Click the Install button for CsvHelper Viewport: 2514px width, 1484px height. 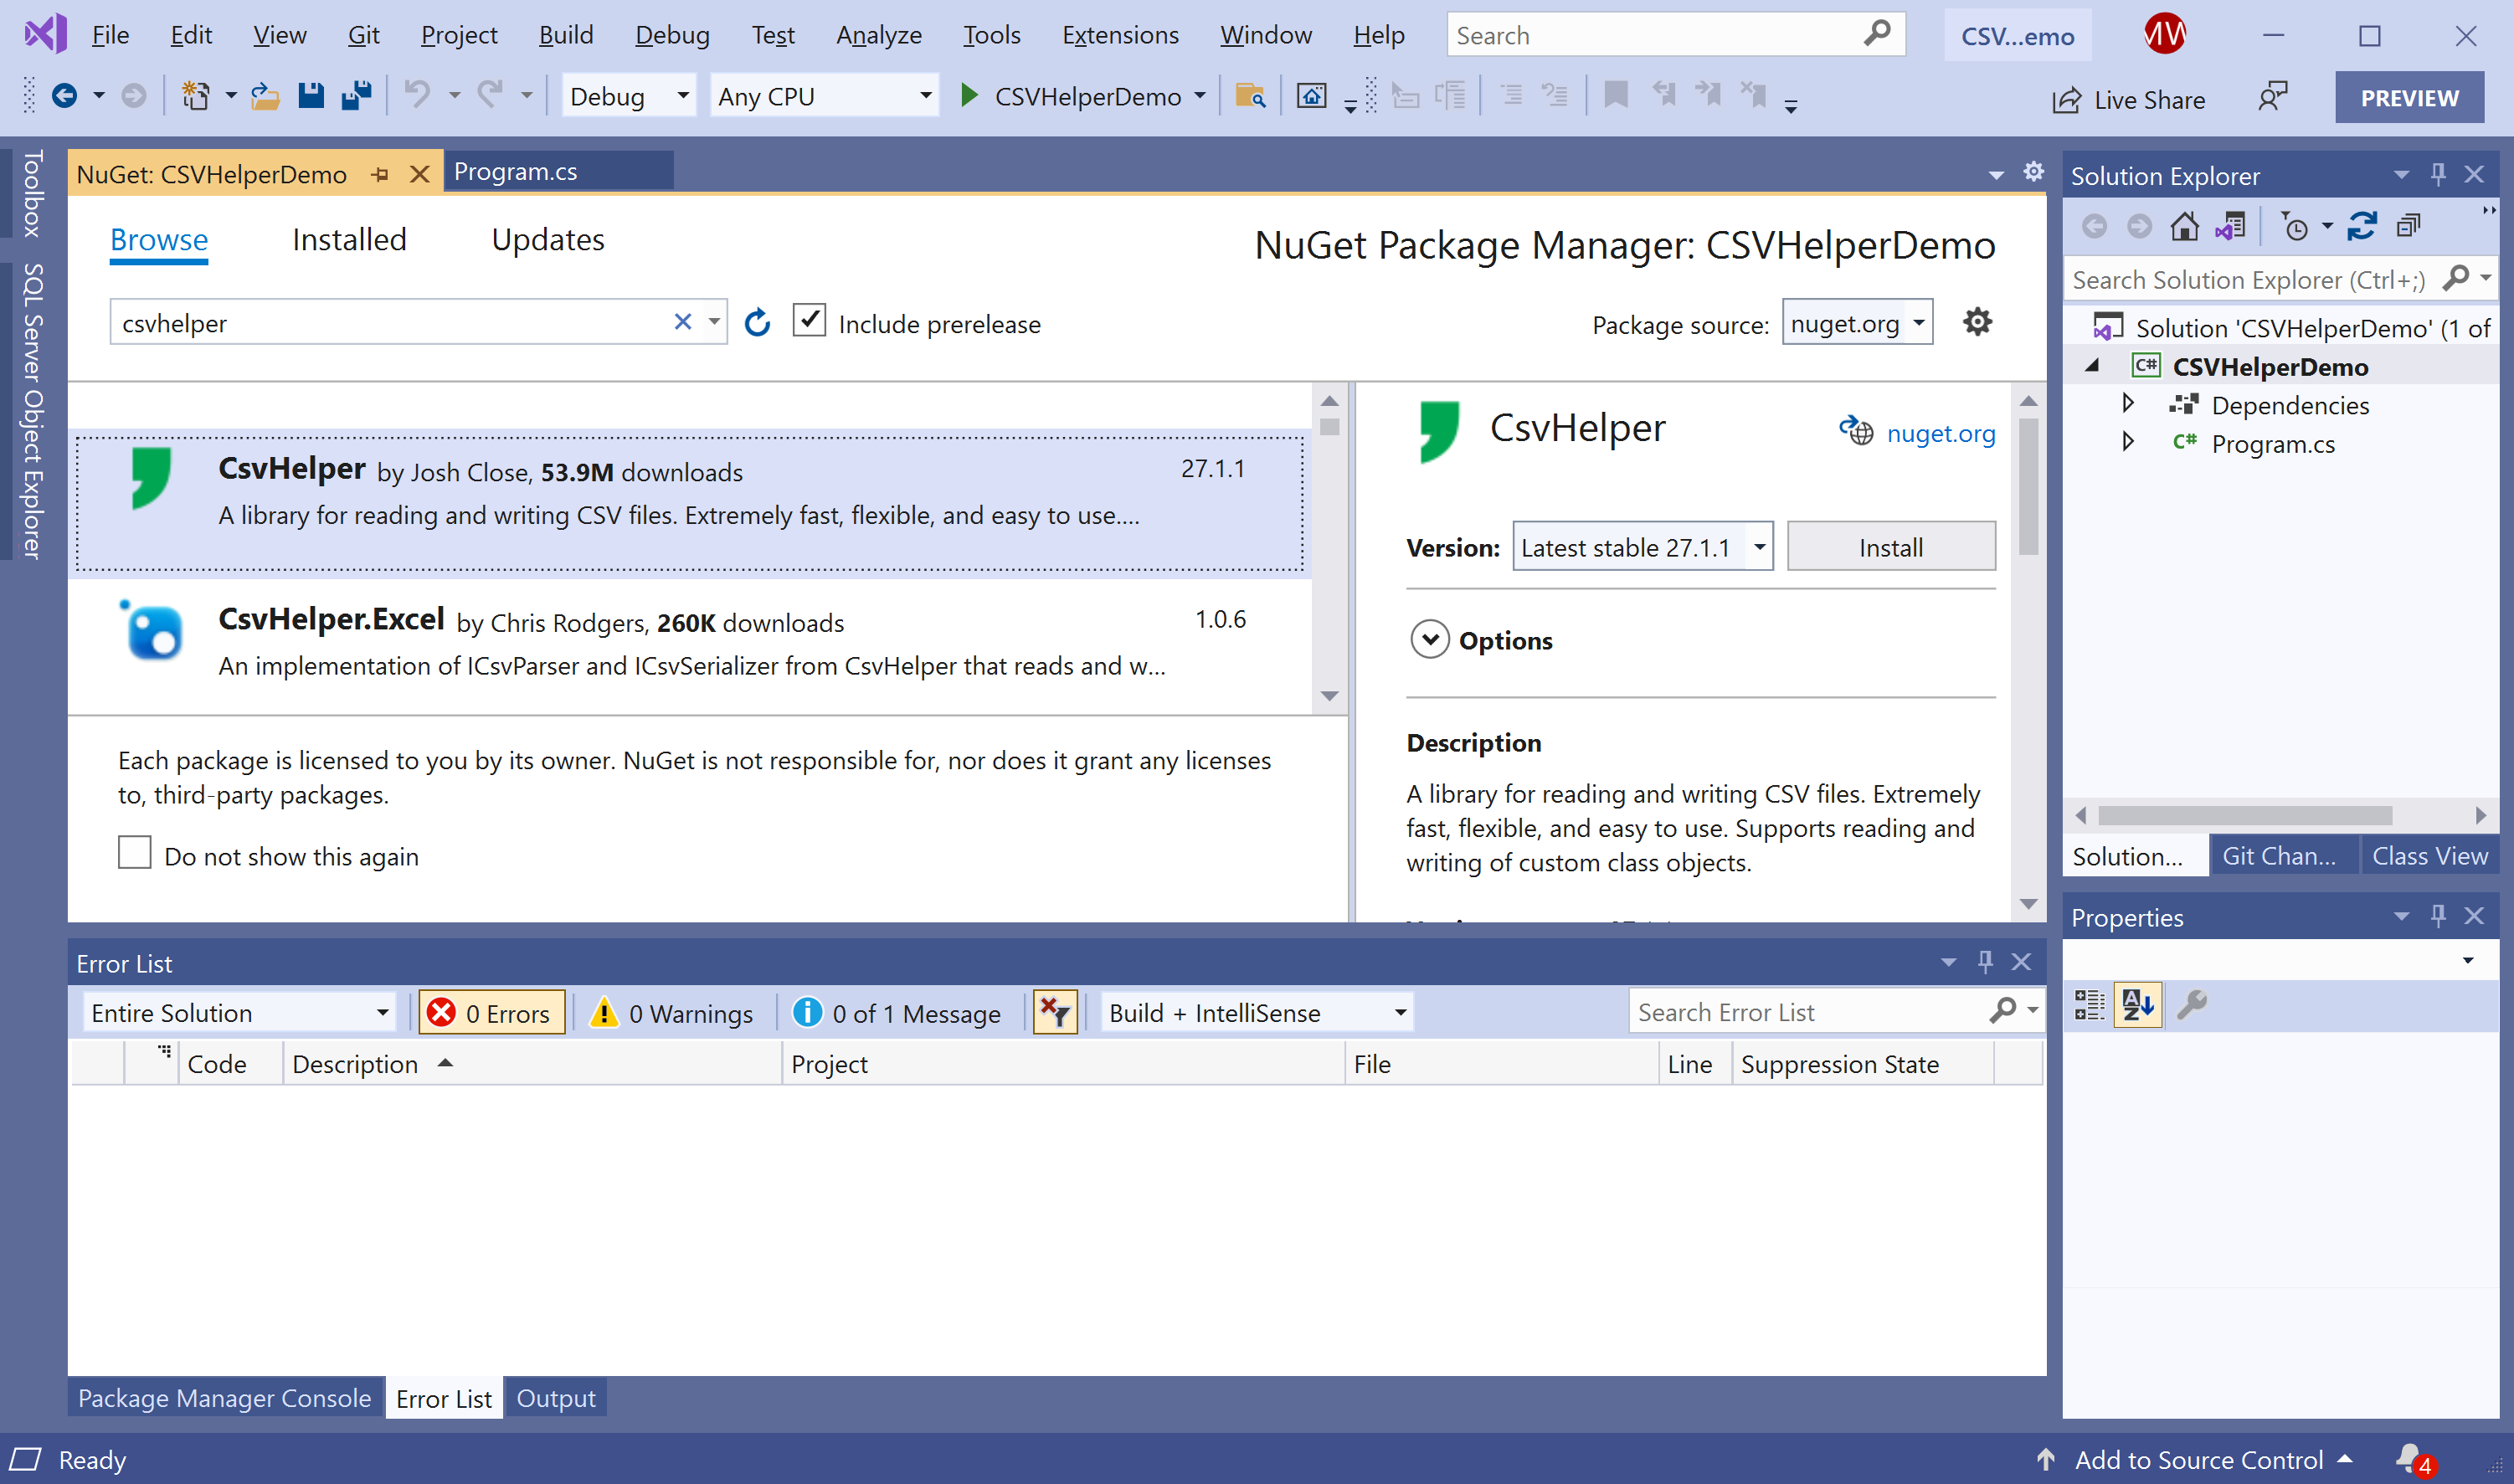coord(1890,547)
